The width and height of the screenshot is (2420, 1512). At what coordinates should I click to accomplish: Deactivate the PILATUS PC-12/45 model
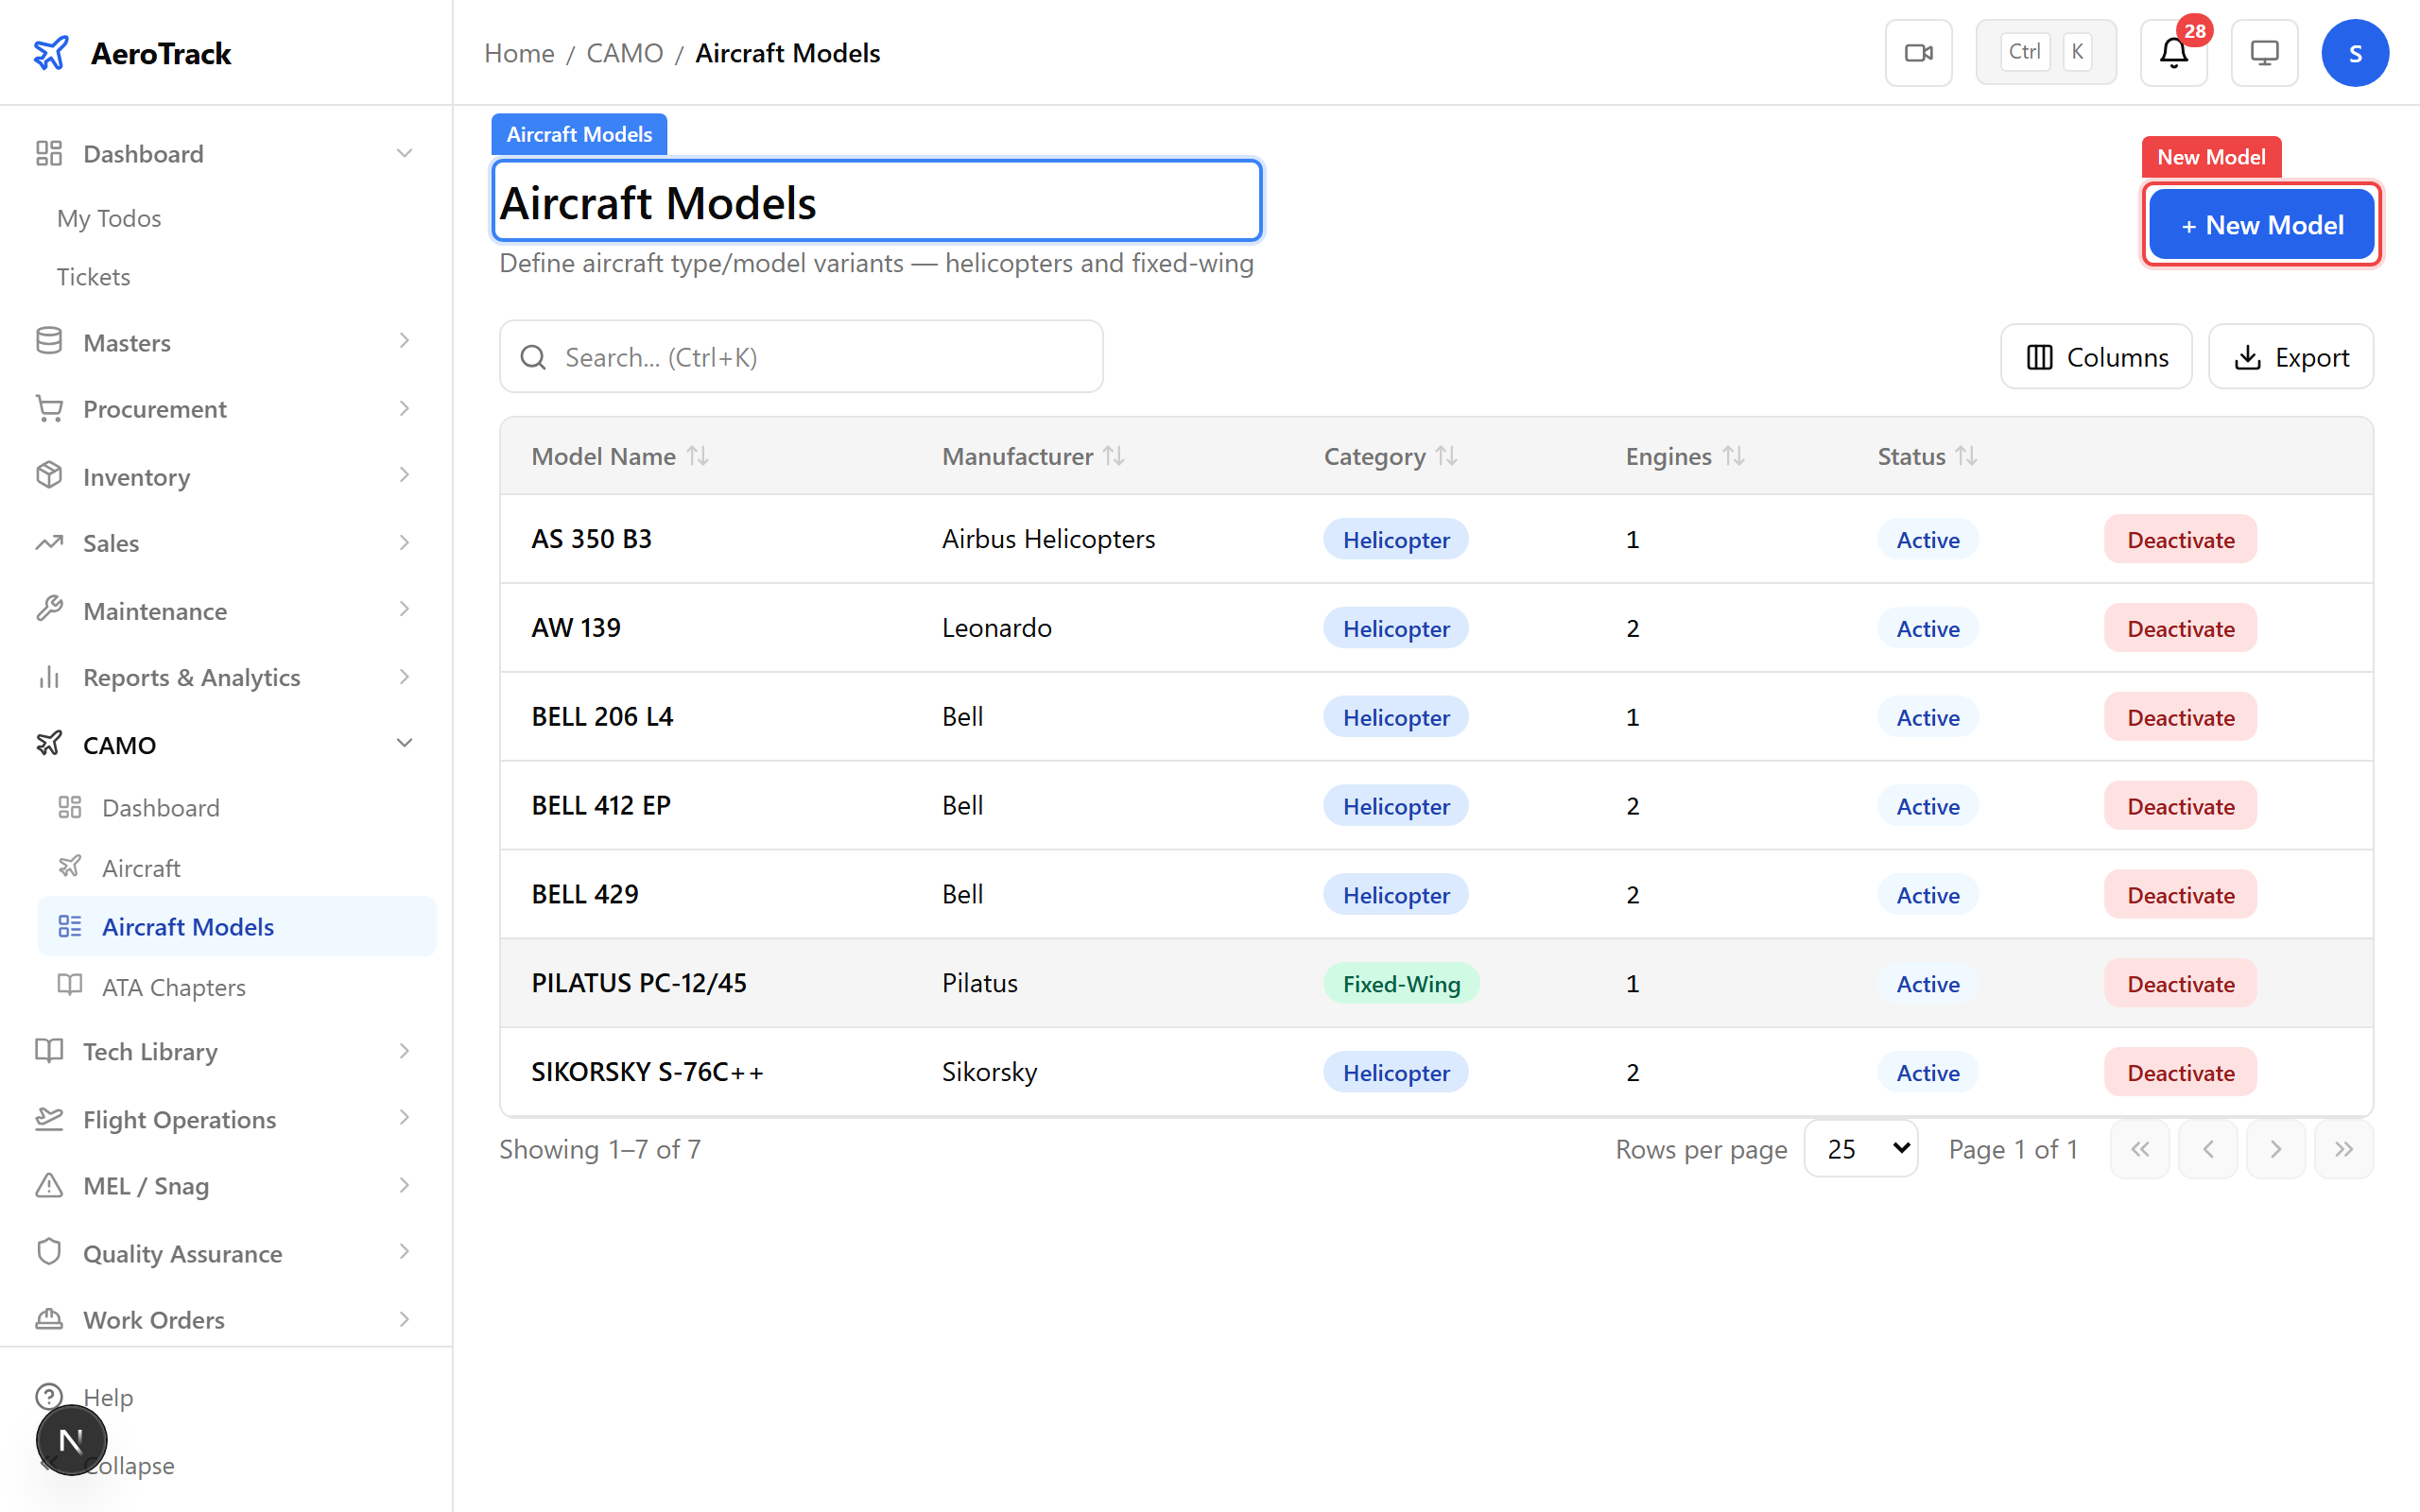(2179, 983)
